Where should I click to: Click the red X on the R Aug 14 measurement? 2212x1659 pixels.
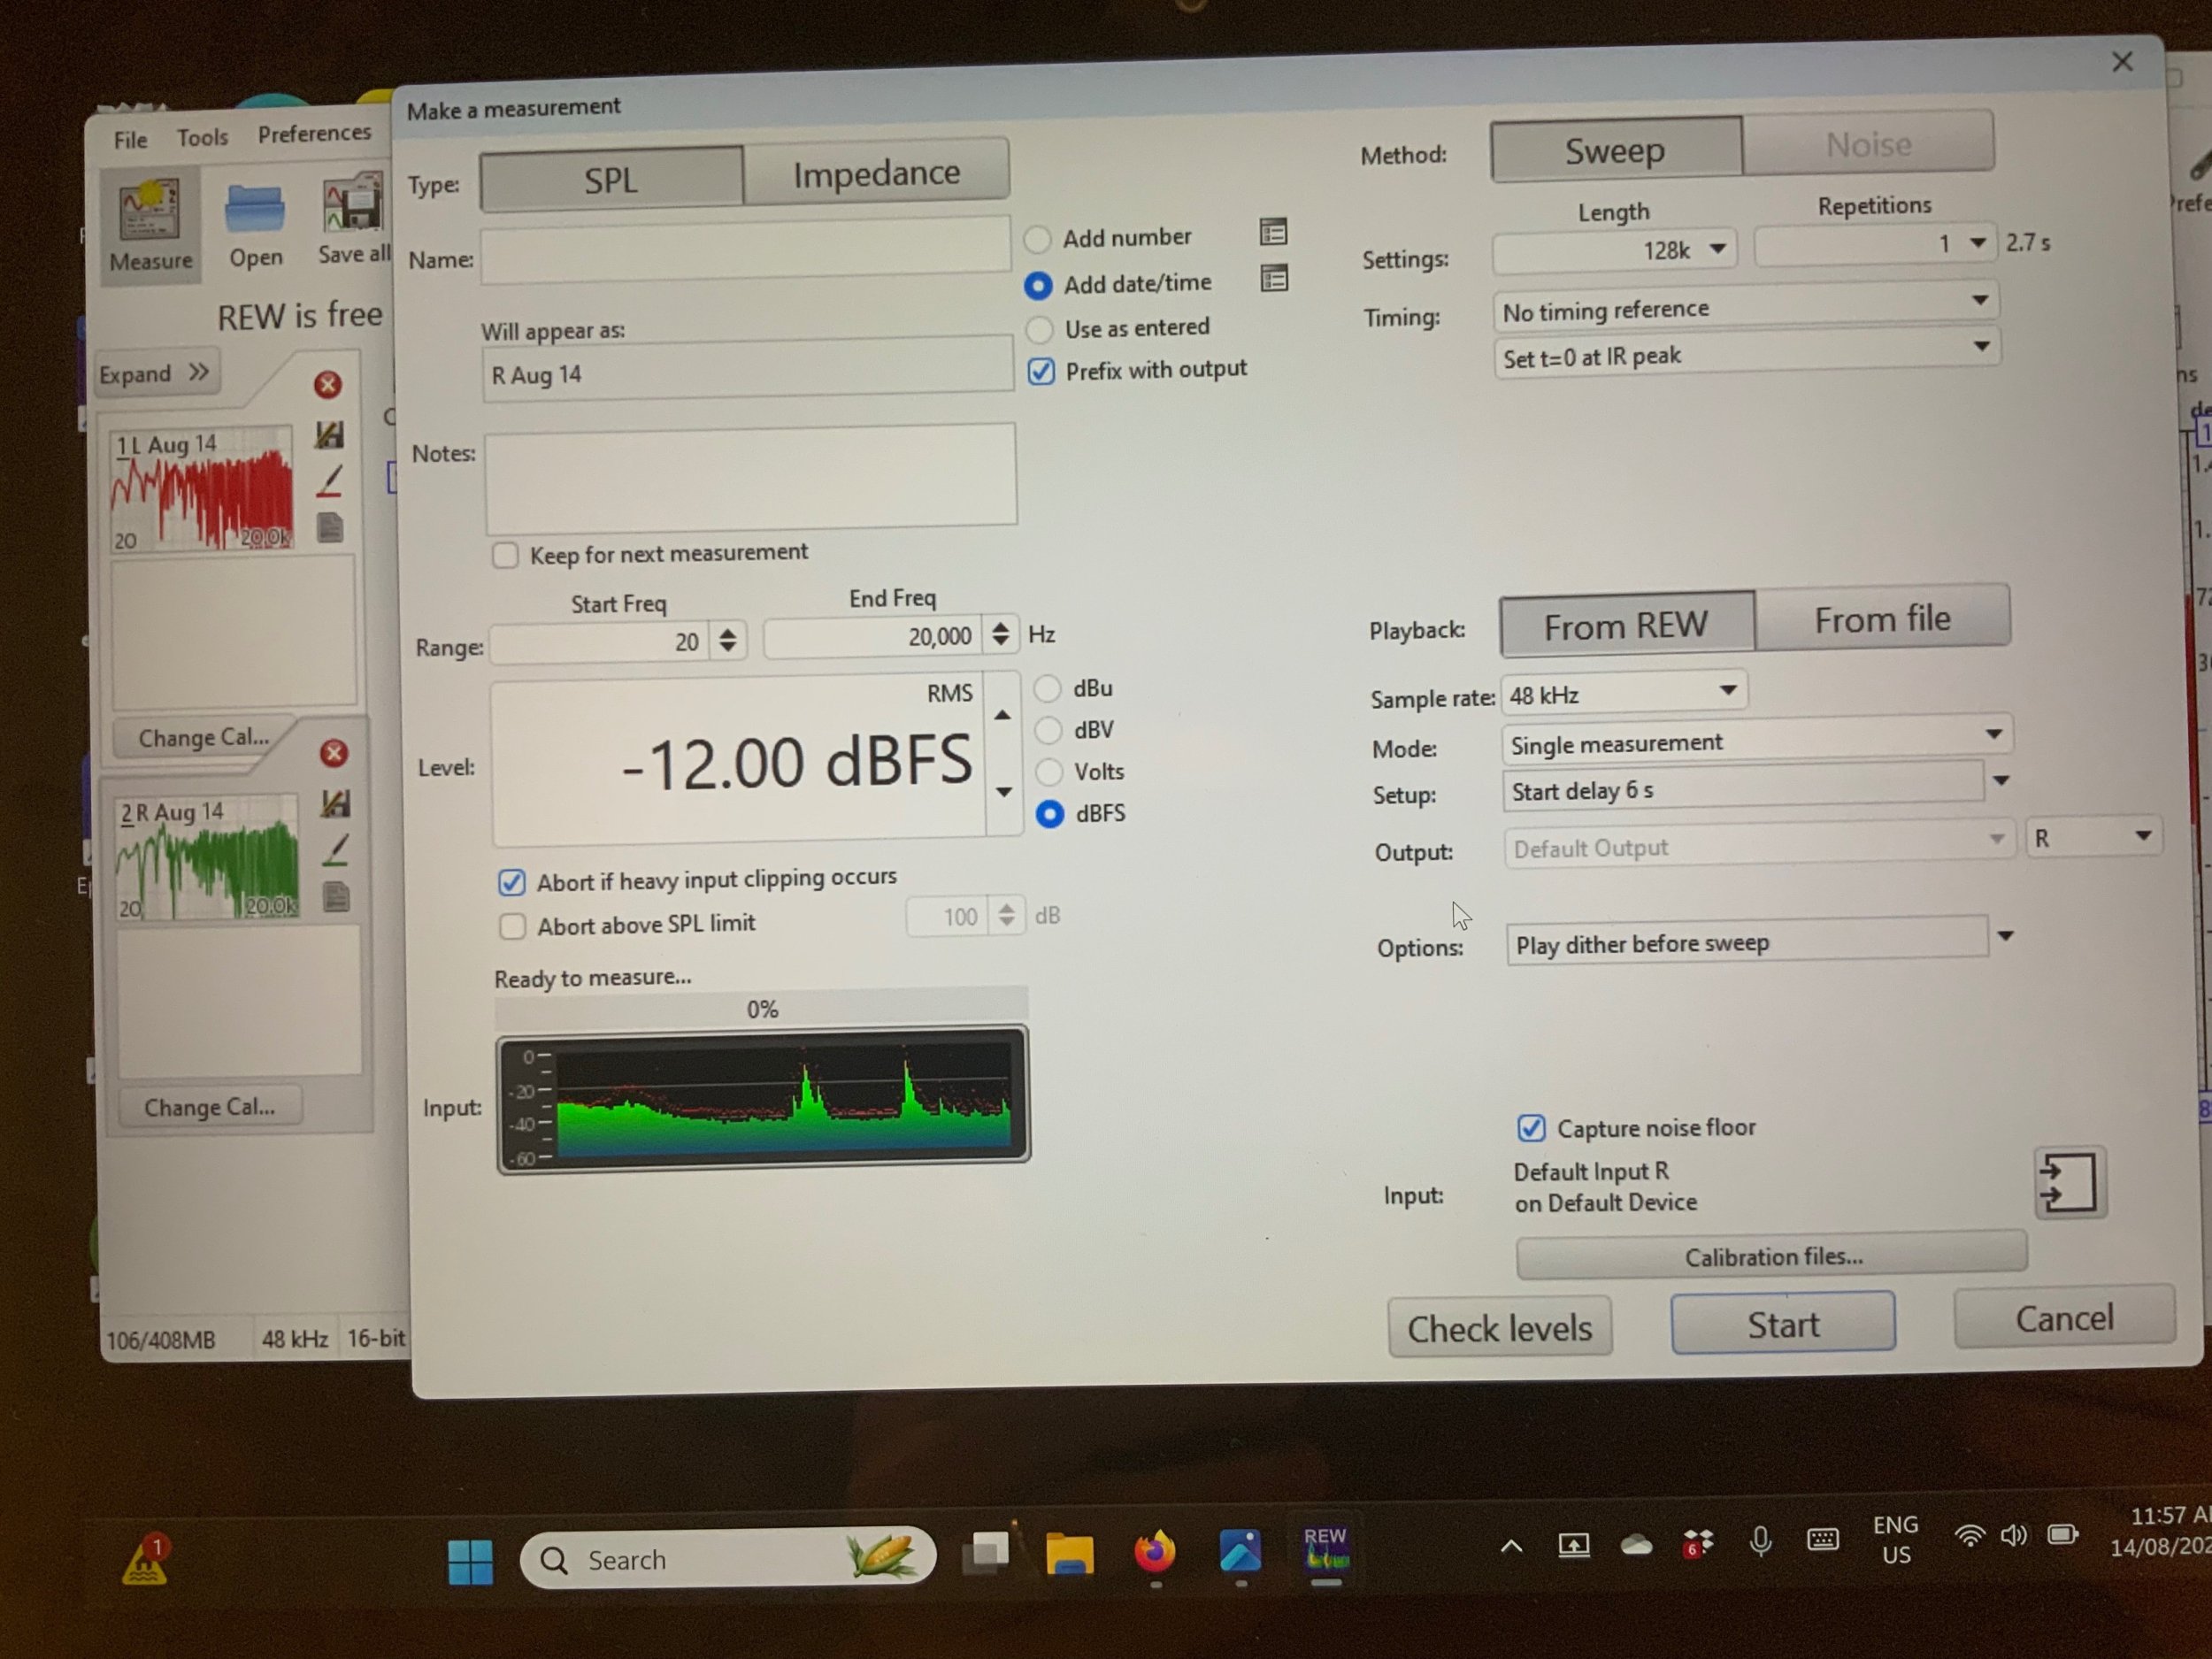[334, 753]
